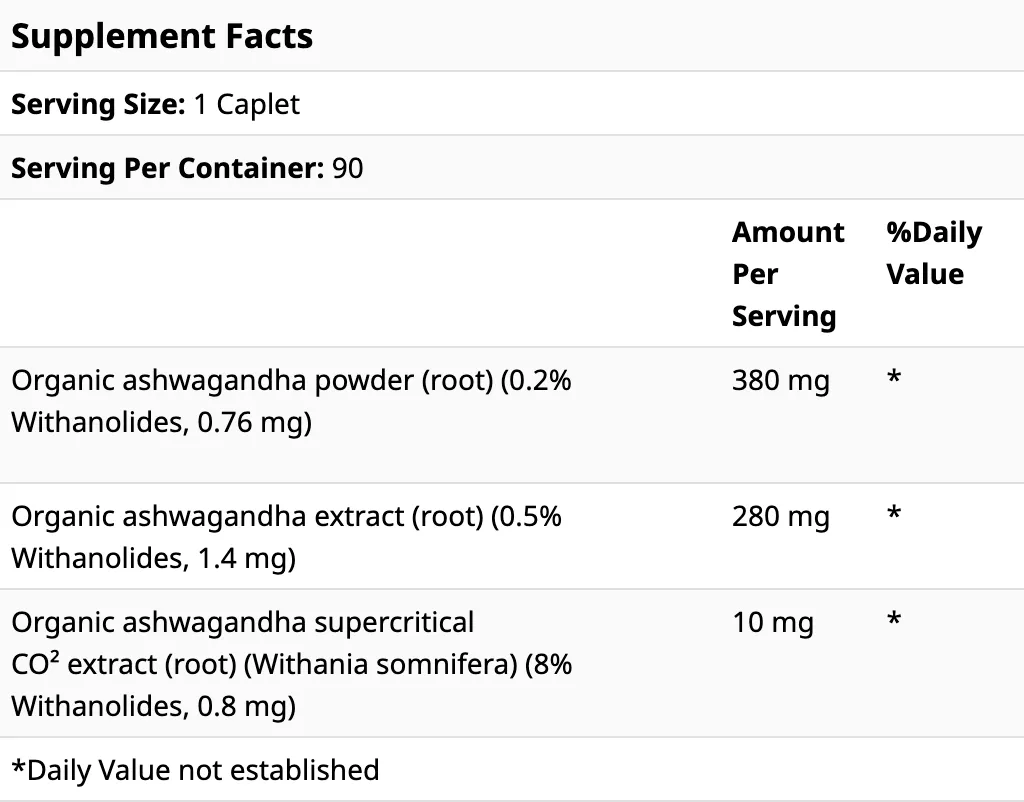This screenshot has height=802, width=1024.
Task: Click the asterisk in the 10 mg row
Action: coord(894,621)
